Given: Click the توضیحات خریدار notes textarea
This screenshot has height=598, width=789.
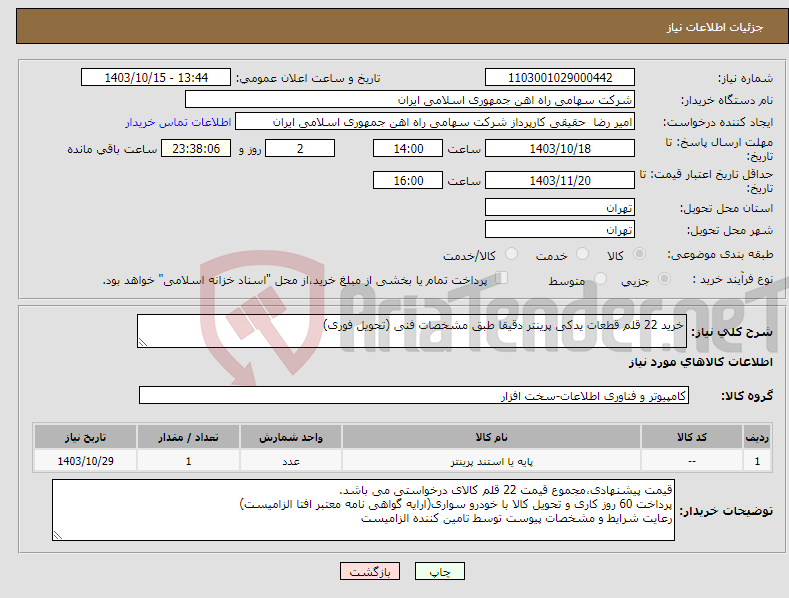Looking at the screenshot, I should coord(363,510).
